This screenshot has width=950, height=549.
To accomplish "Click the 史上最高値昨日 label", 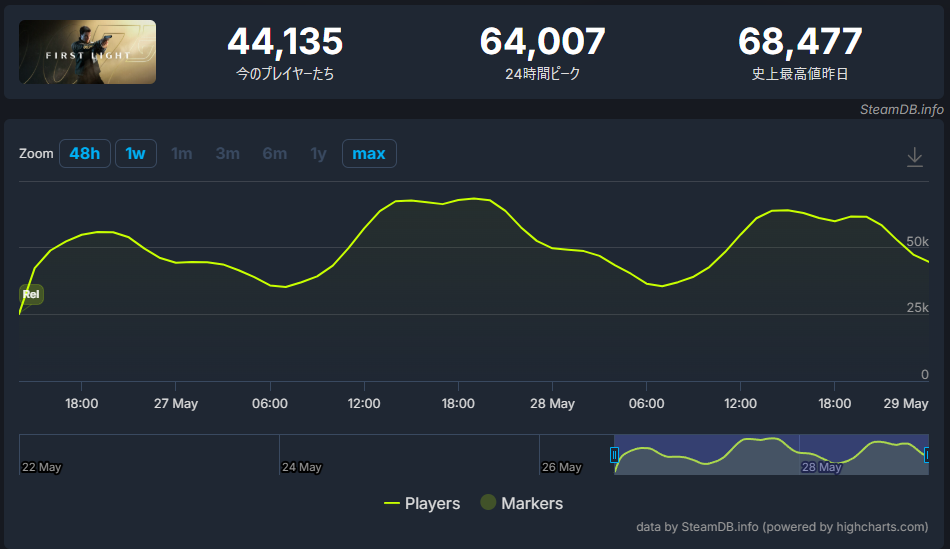I will tap(800, 74).
